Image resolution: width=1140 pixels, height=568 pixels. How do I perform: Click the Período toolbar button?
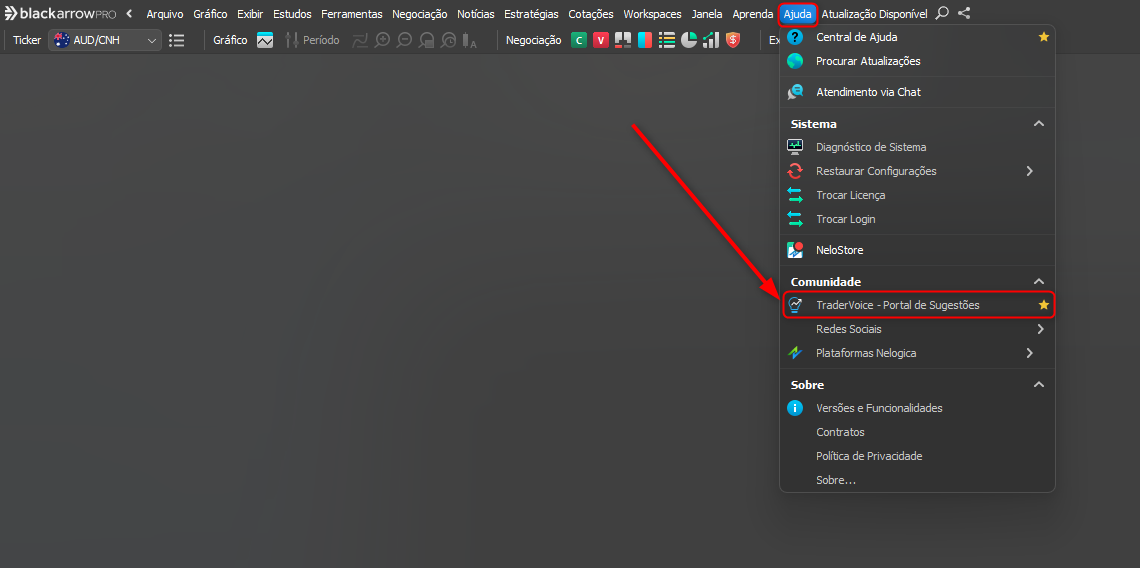point(312,41)
